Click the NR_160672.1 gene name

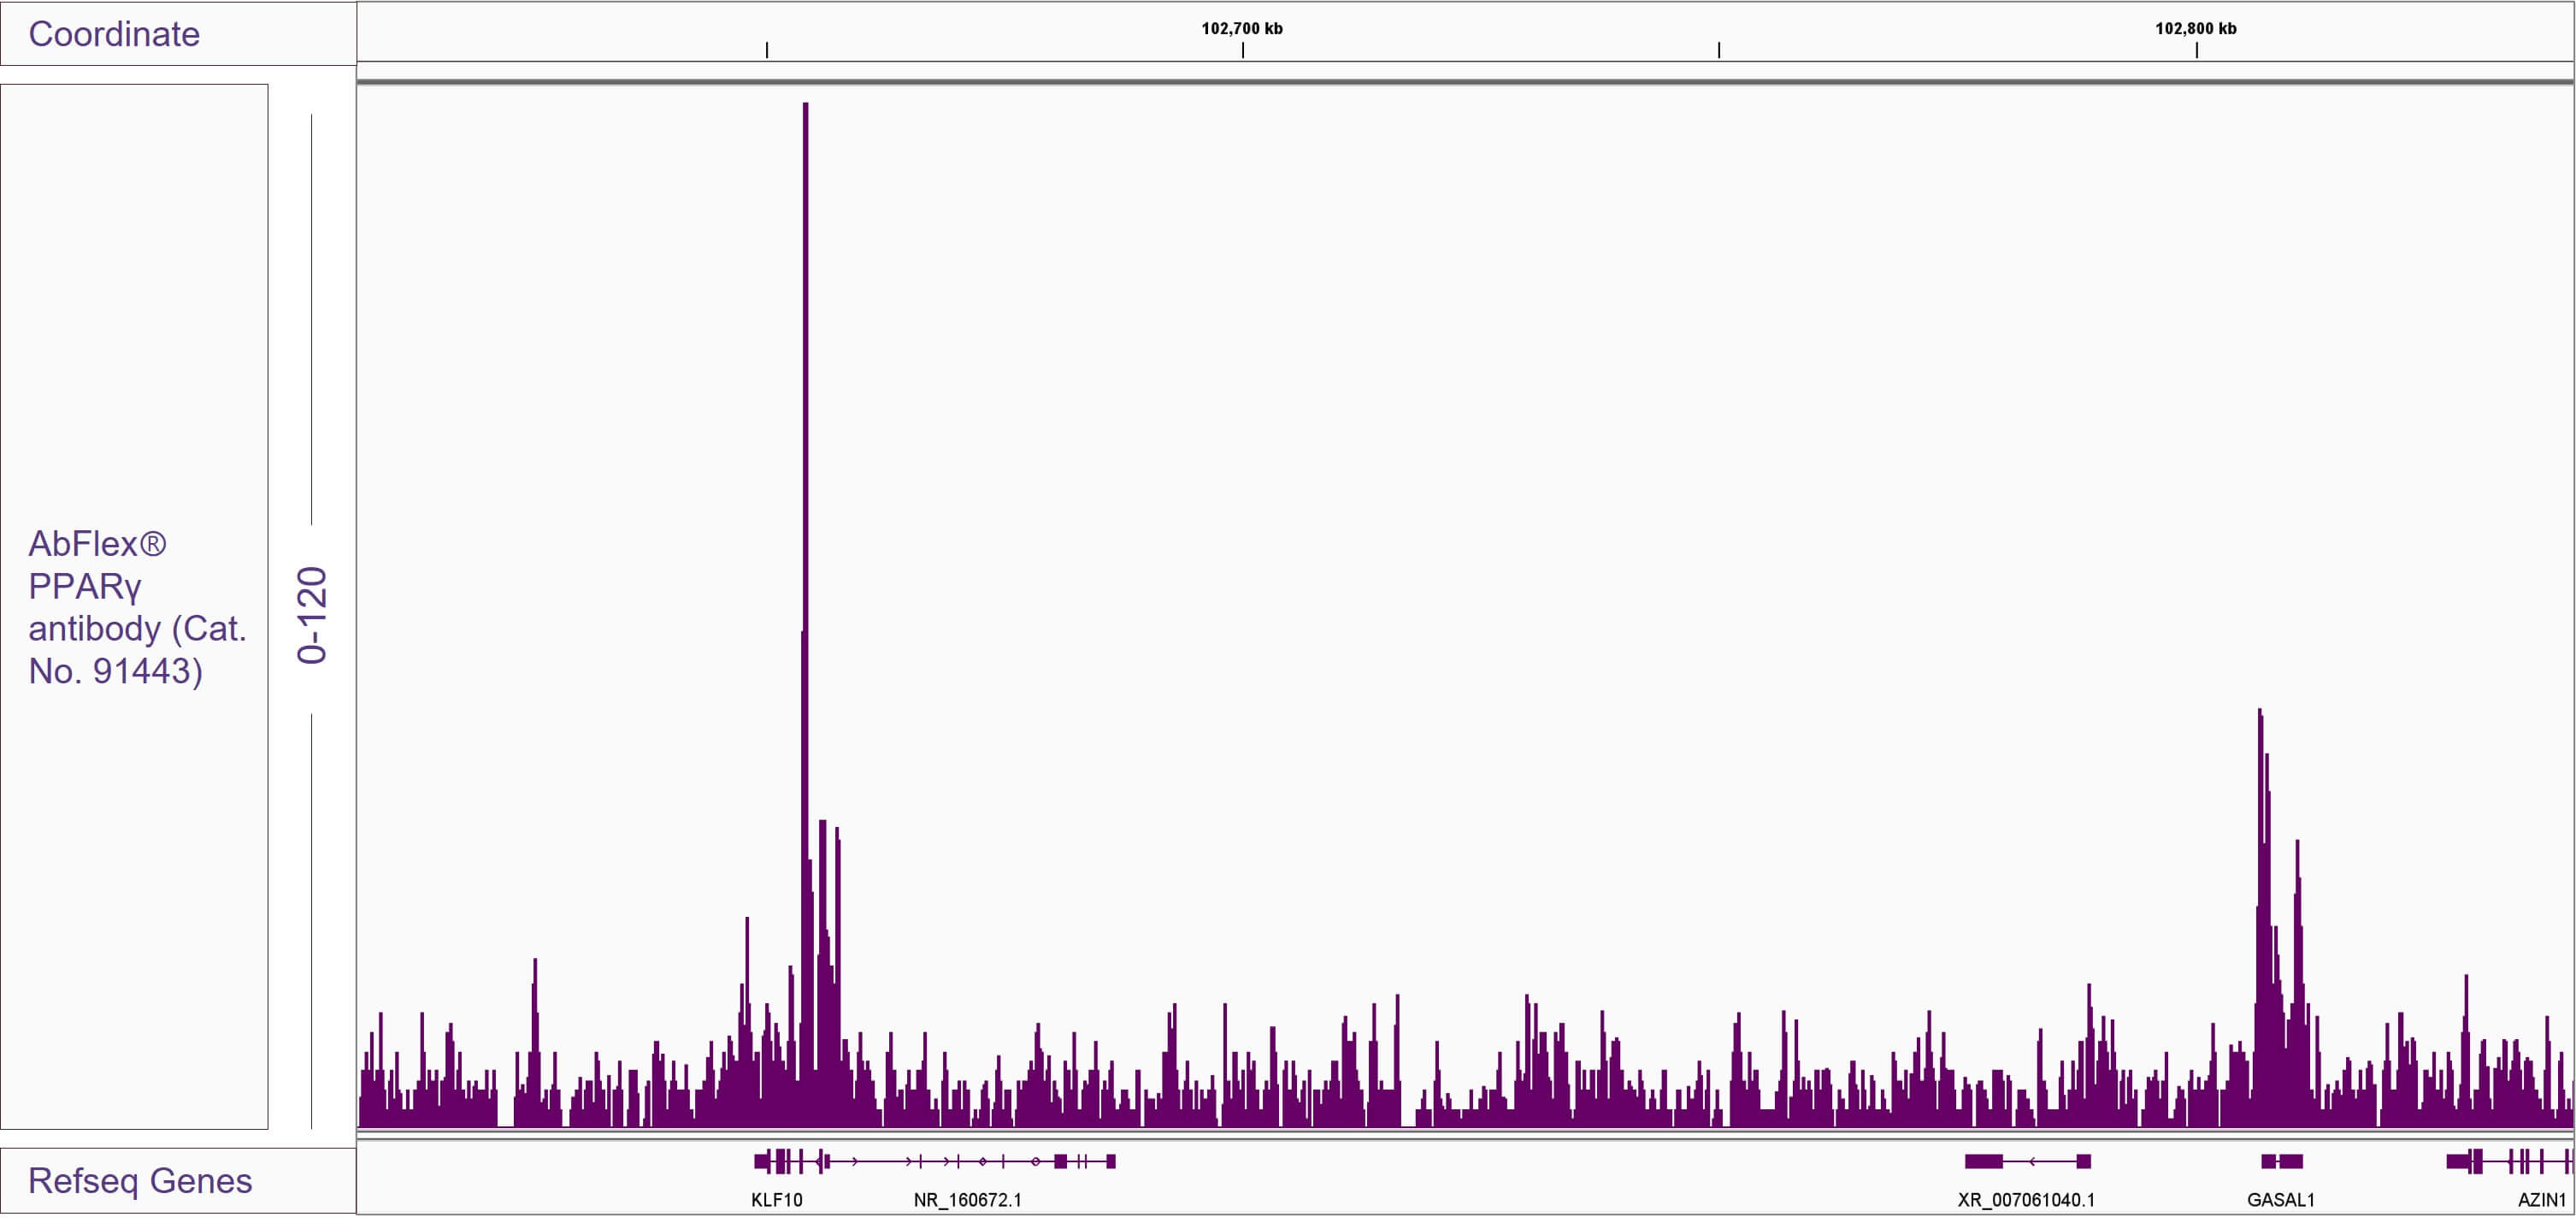968,1200
